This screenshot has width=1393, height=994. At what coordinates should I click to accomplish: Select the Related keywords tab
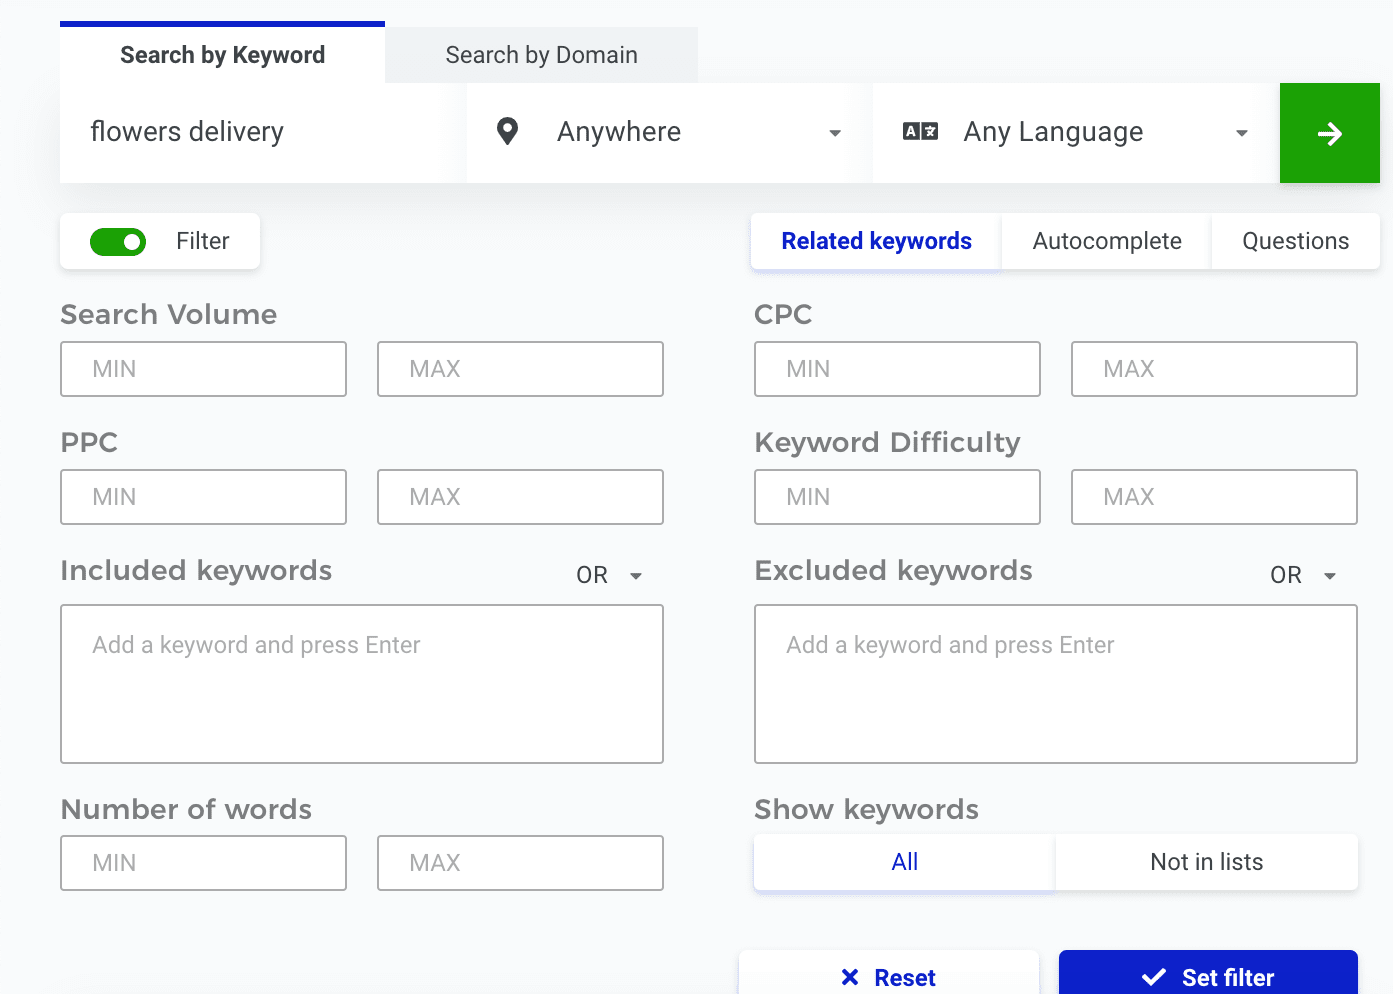(x=876, y=241)
